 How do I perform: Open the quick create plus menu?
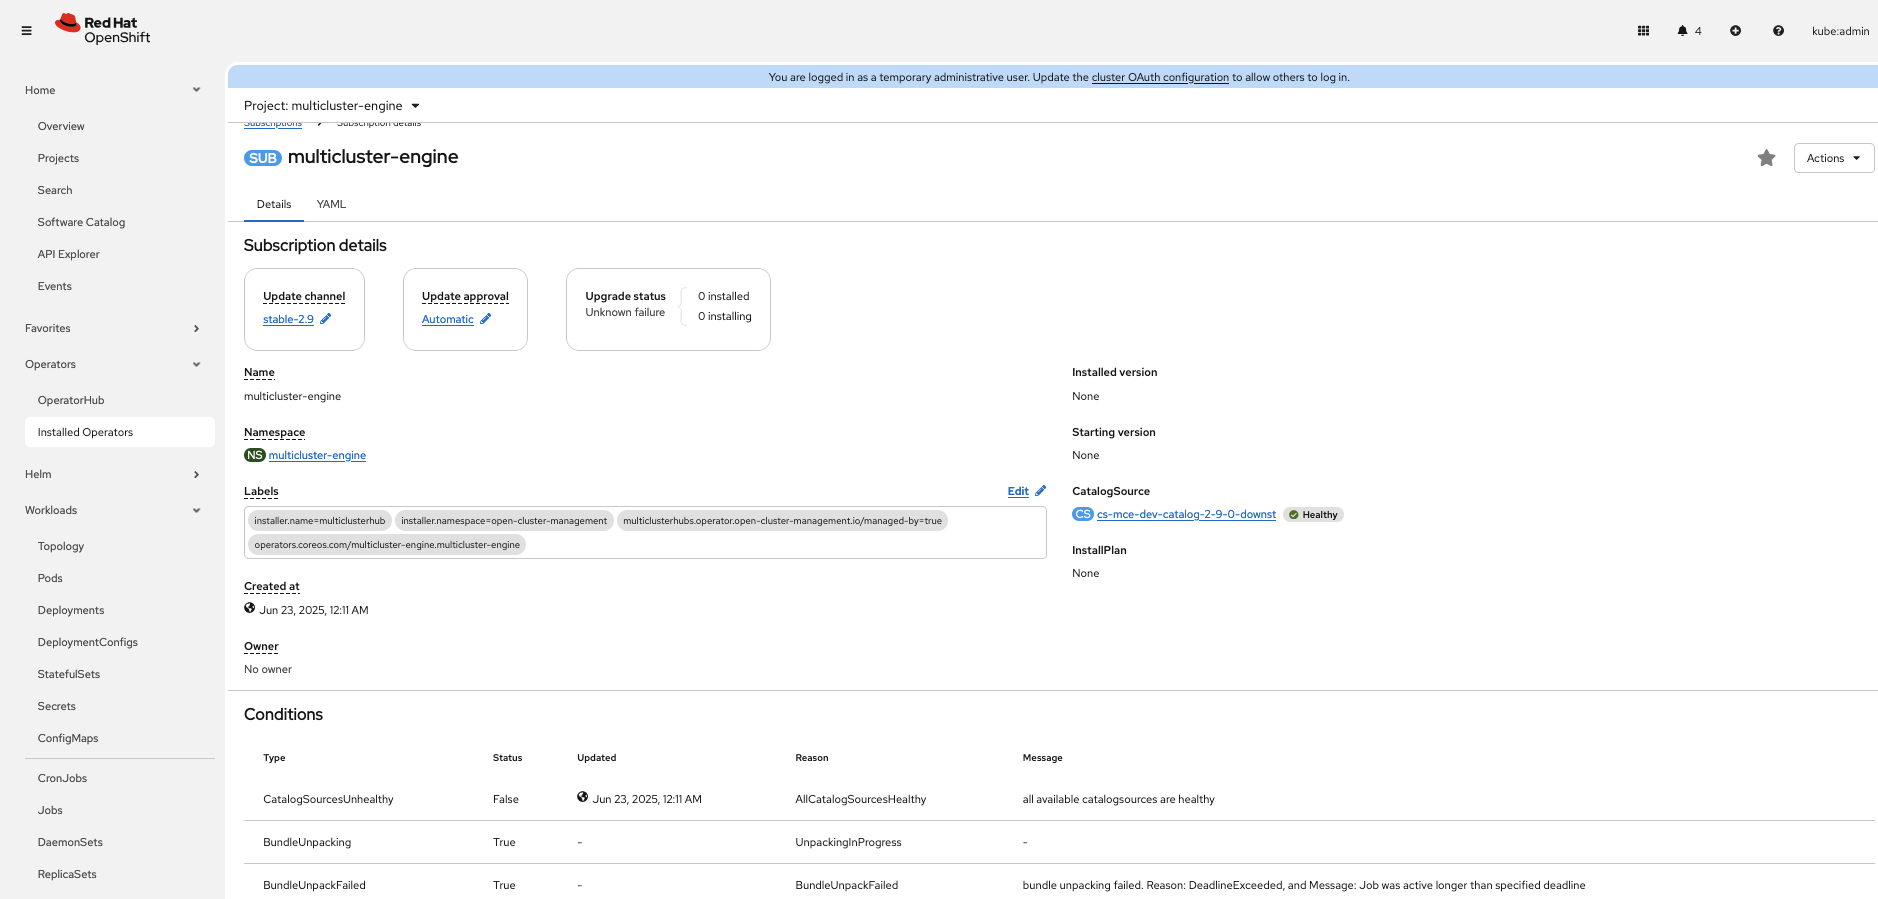coord(1735,31)
